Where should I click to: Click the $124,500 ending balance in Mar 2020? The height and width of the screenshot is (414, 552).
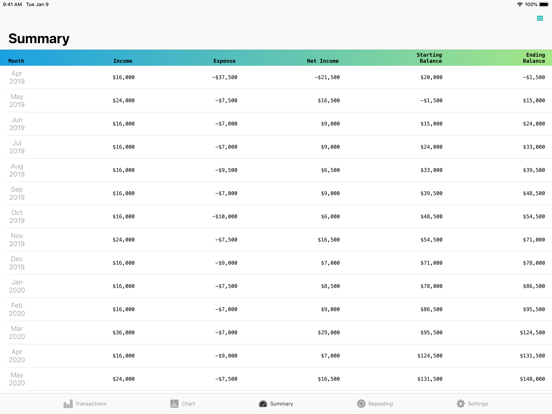click(x=532, y=333)
